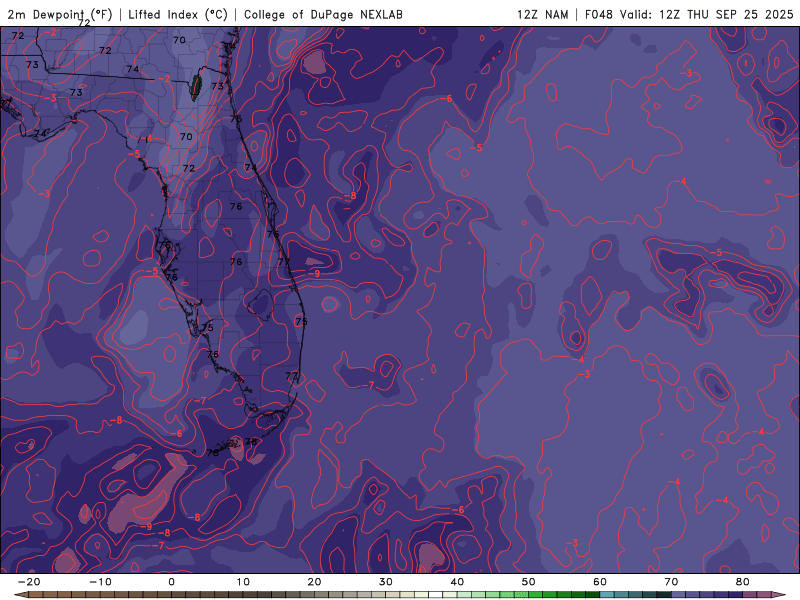Click the 80 label on the color scale
Screen dimensions: 800x600
(743, 582)
